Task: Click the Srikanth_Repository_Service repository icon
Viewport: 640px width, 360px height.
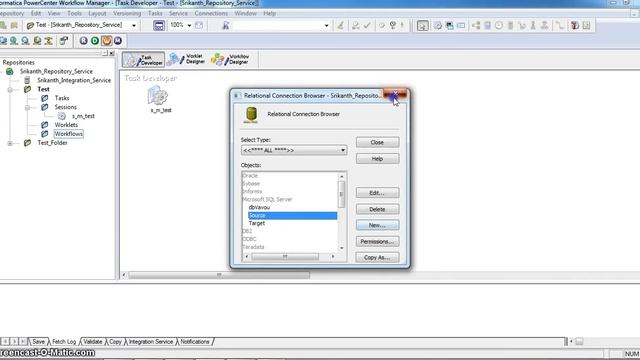Action: point(9,71)
